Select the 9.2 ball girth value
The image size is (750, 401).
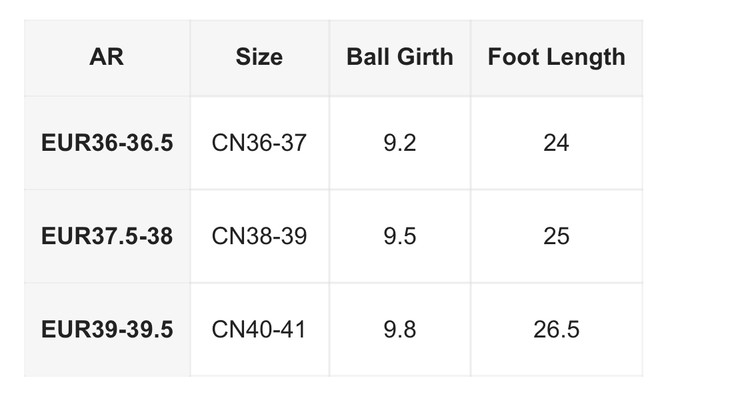tap(400, 143)
